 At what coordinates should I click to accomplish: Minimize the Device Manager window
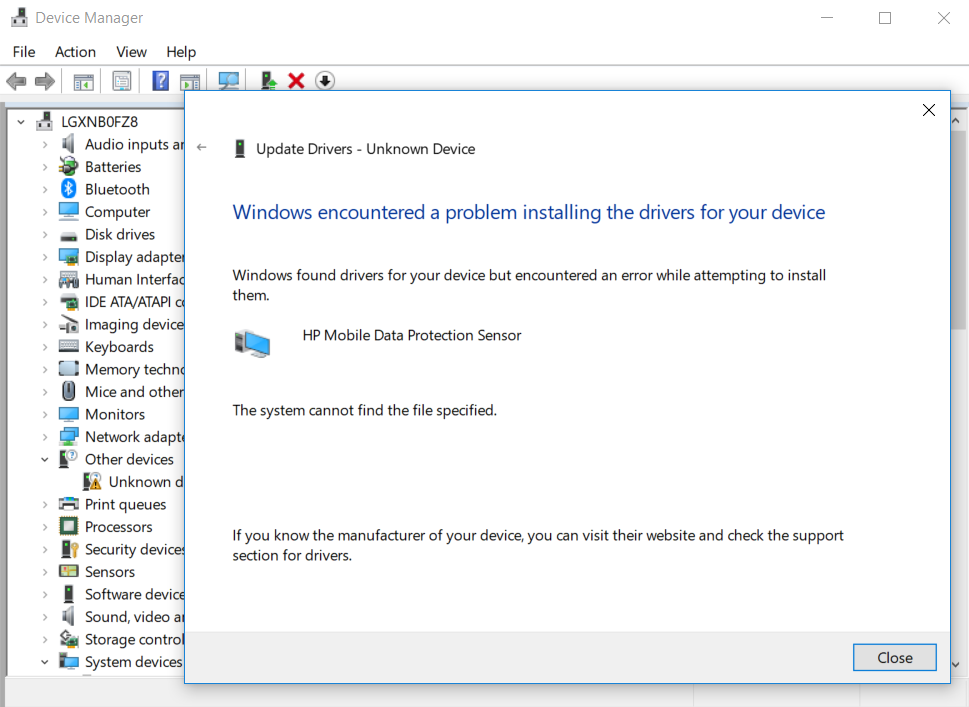(827, 18)
